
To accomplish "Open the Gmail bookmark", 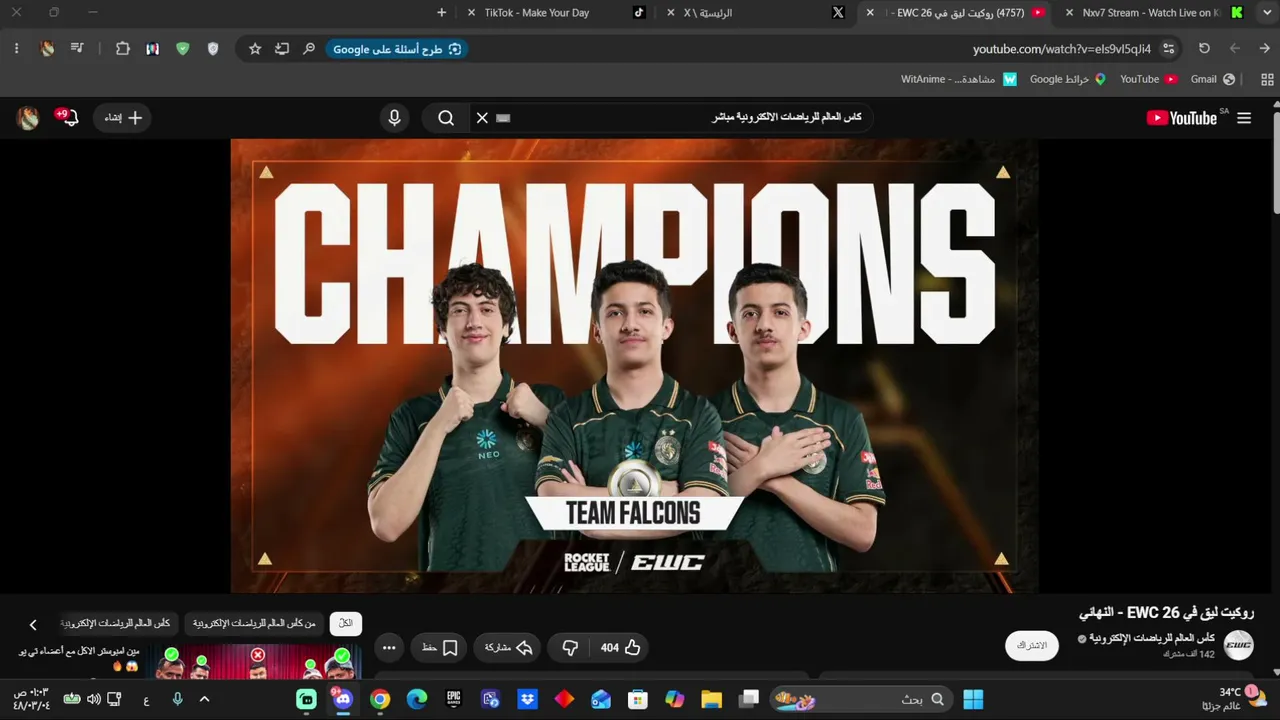I will click(1213, 79).
